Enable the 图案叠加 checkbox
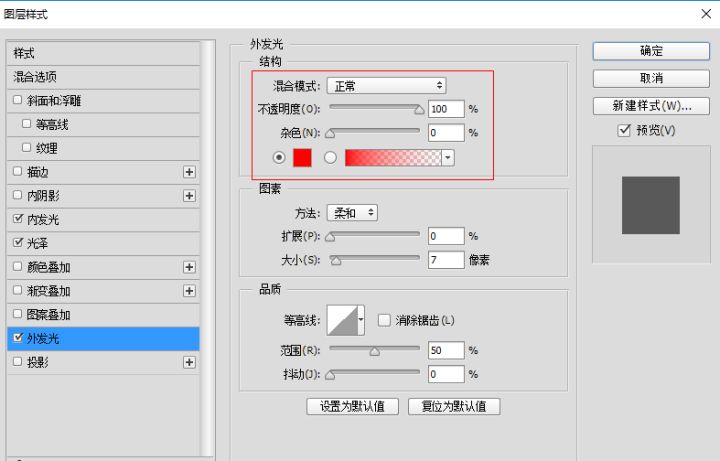The height and width of the screenshot is (461, 720). click(x=17, y=314)
